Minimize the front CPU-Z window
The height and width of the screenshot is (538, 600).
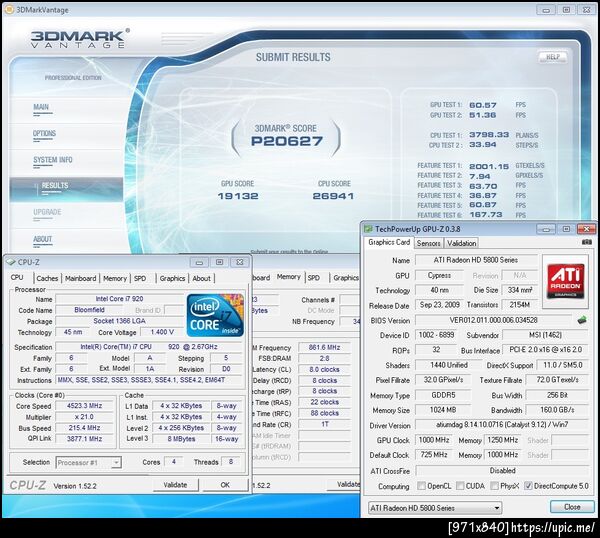tap(199, 262)
